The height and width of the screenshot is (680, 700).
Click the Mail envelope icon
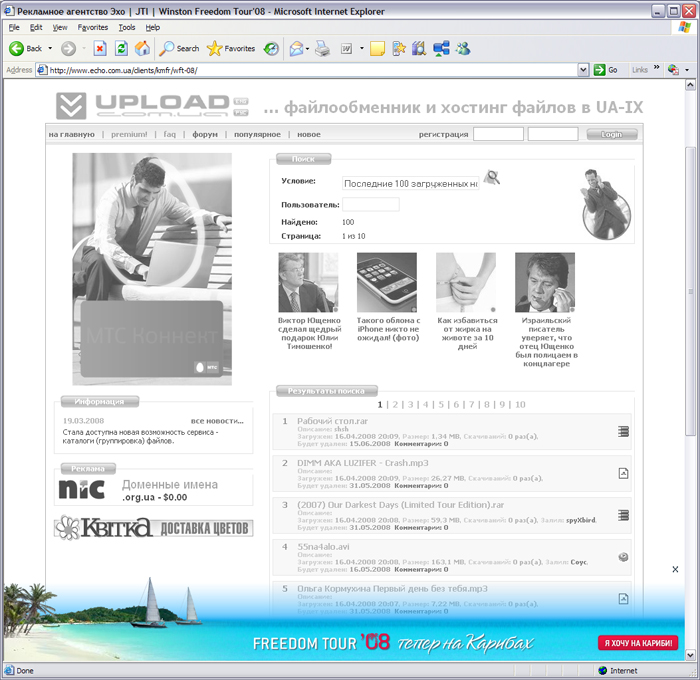tap(296, 48)
